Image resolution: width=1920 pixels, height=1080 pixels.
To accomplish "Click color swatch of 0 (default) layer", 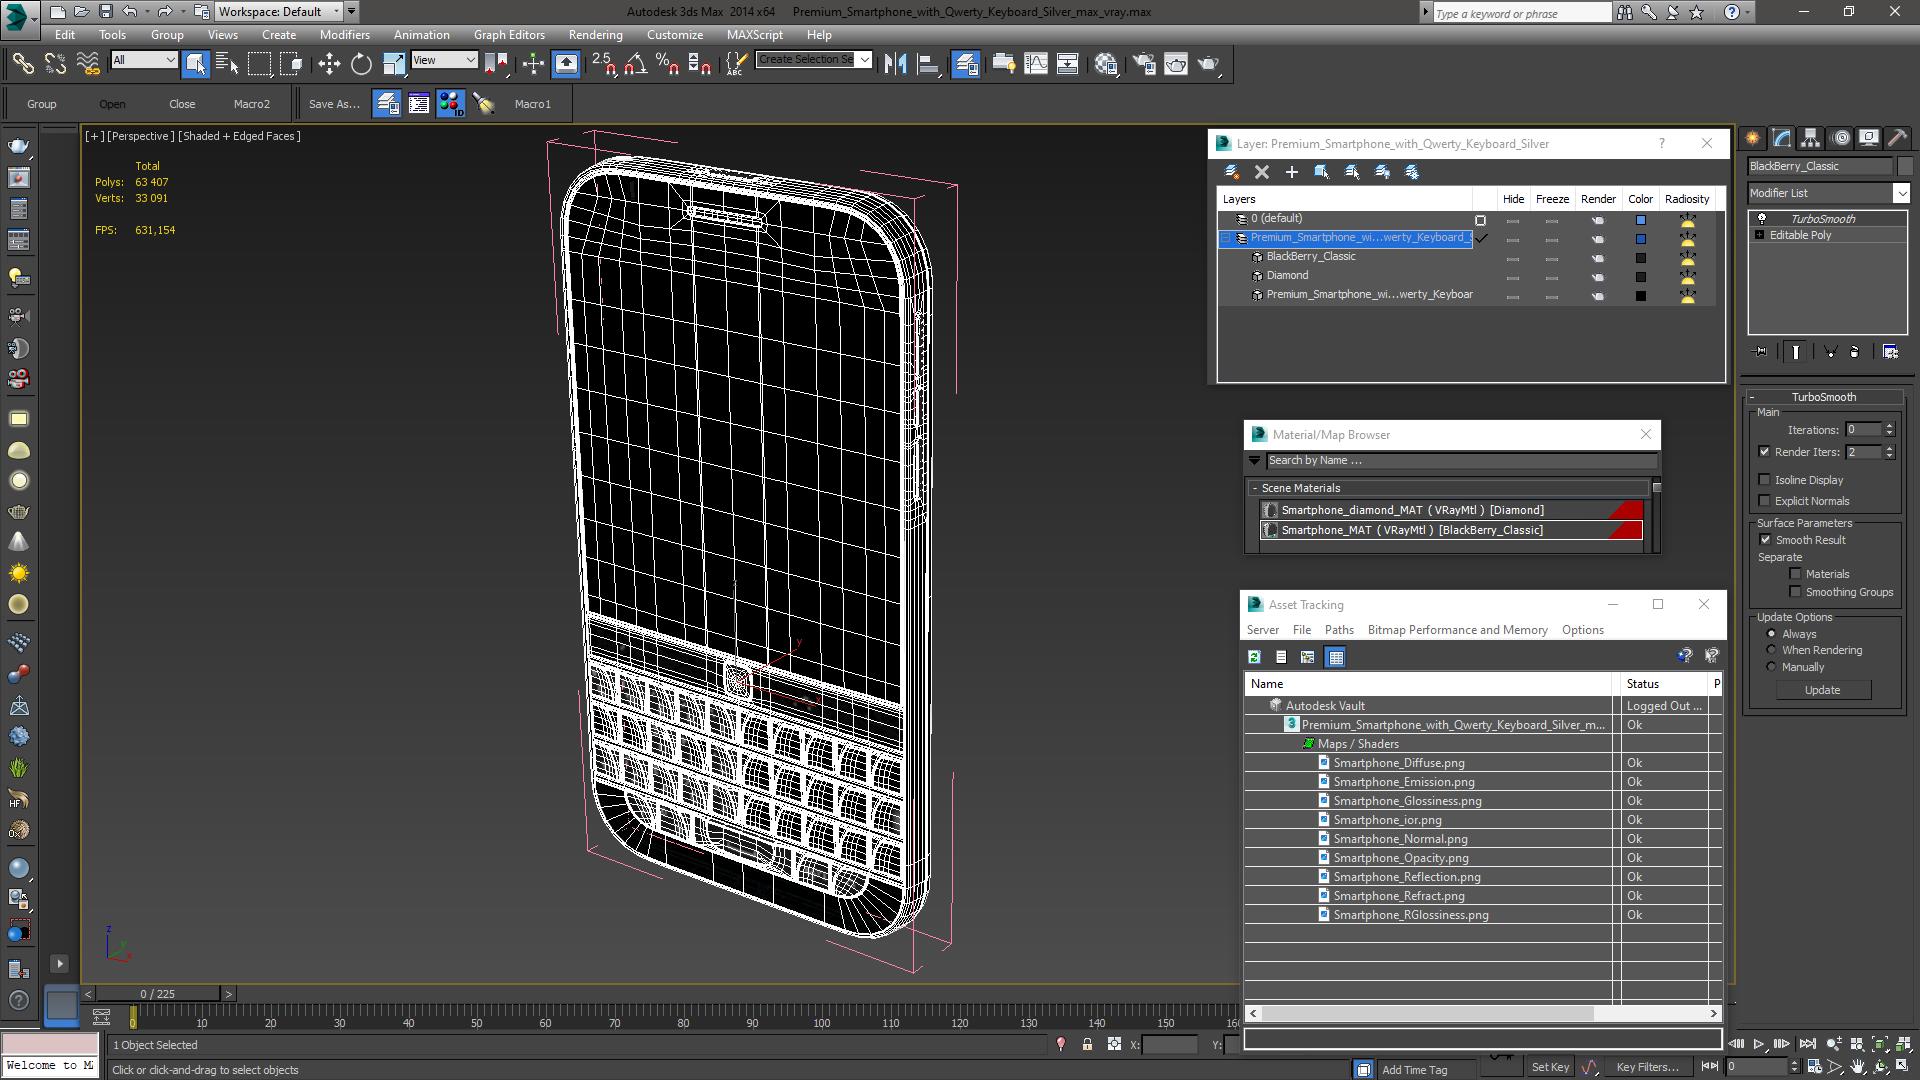I will (x=1640, y=220).
